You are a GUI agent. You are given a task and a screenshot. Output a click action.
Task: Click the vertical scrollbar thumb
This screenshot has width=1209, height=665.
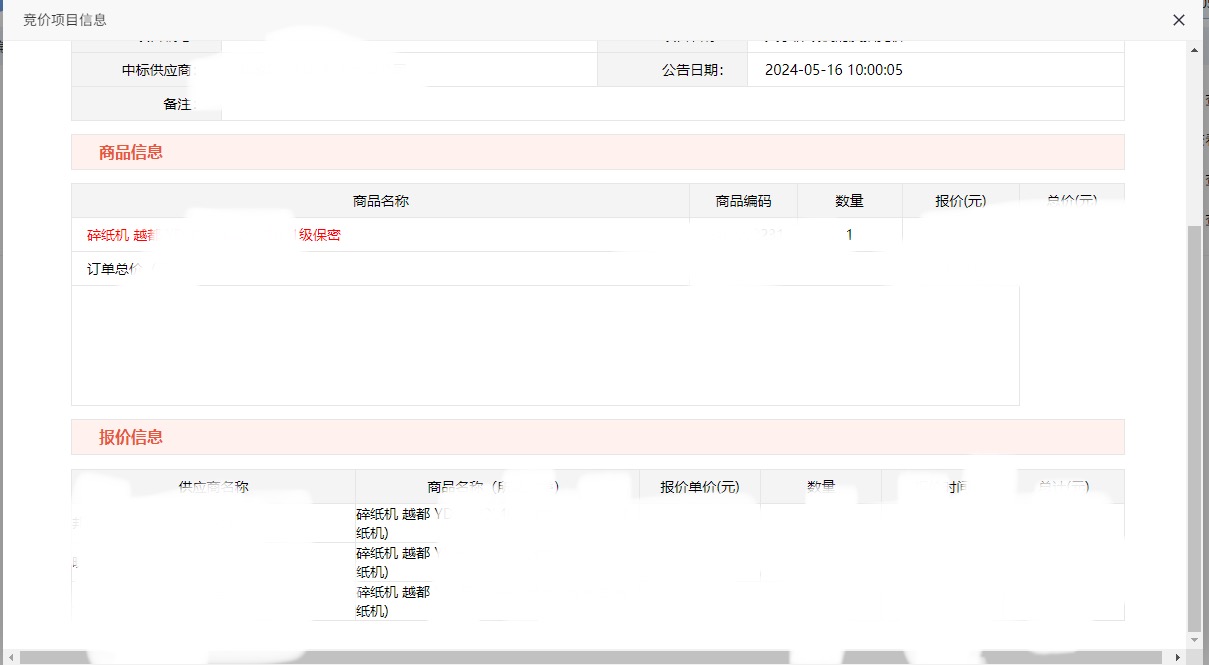point(1194,420)
